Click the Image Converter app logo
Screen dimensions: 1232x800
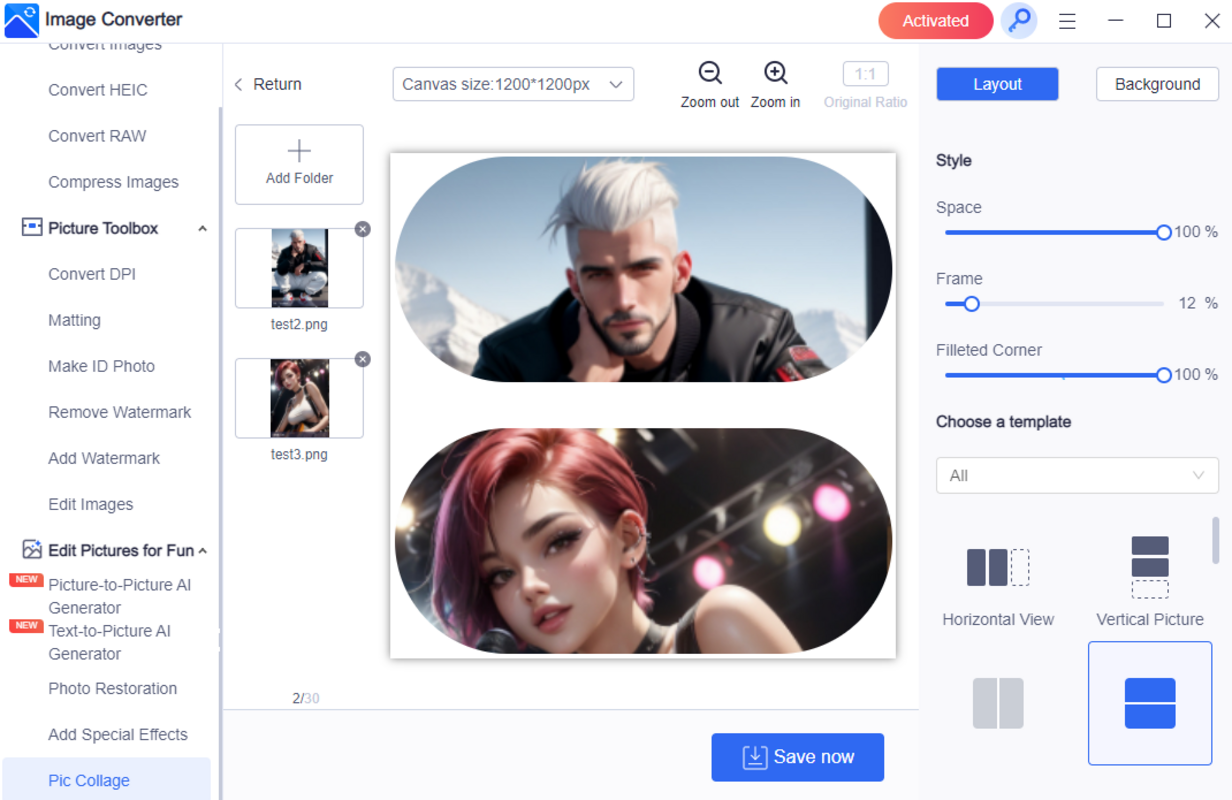pos(21,20)
